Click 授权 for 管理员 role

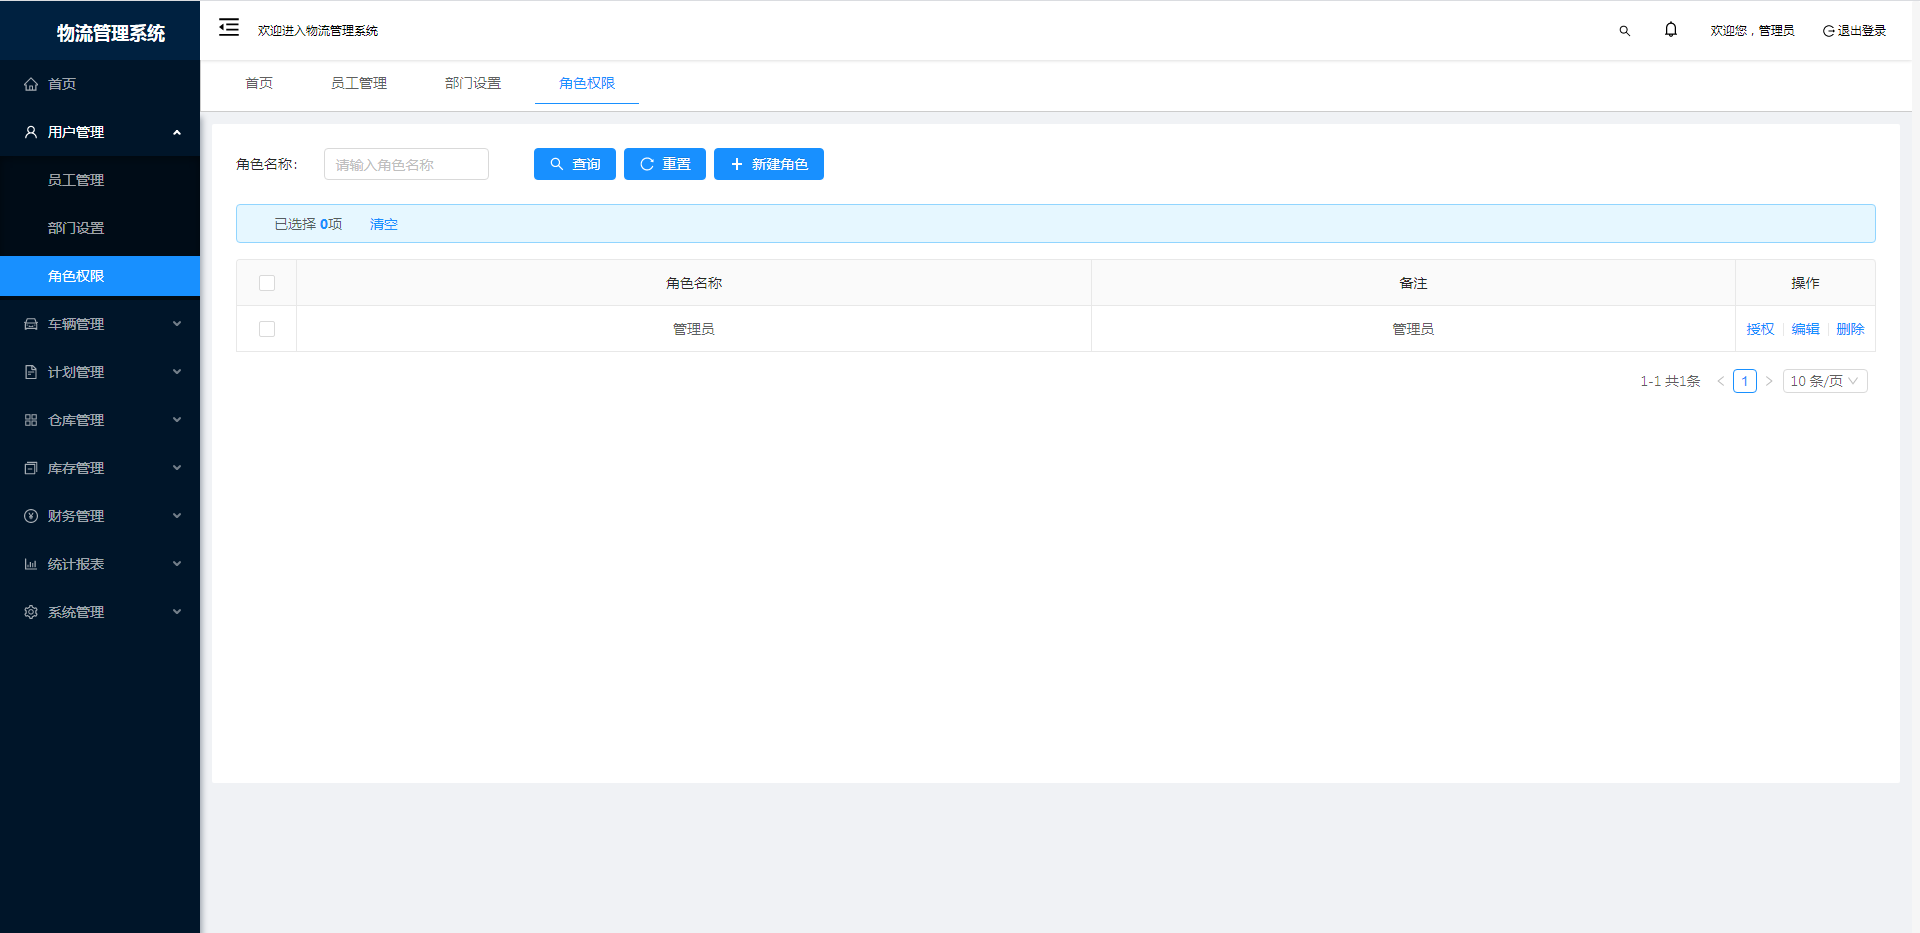(x=1760, y=329)
